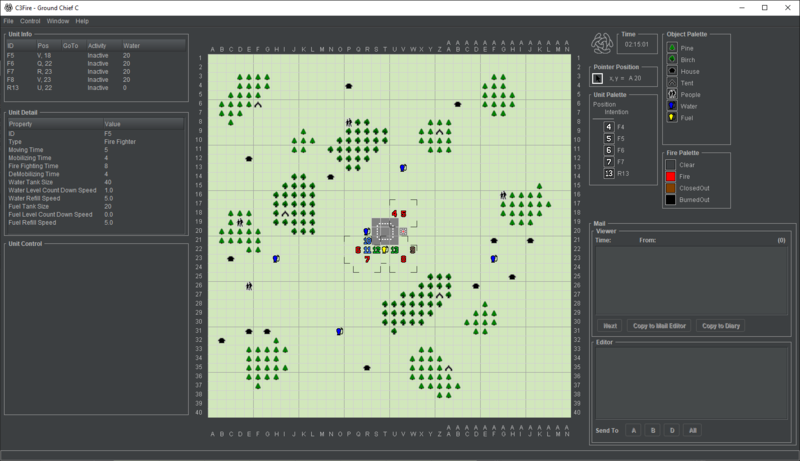Select the Pine tree object icon

tap(672, 47)
